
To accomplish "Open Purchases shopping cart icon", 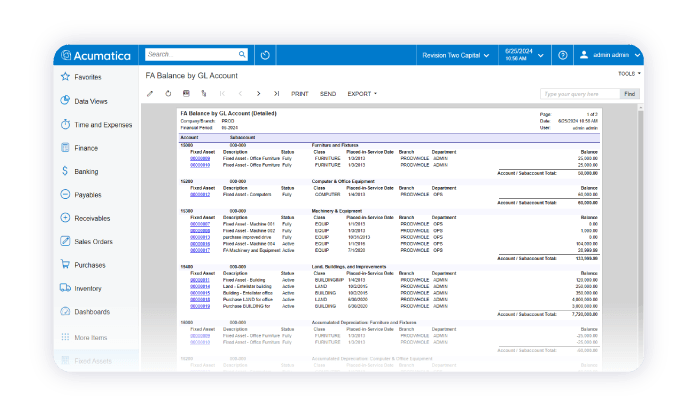I will [x=65, y=264].
